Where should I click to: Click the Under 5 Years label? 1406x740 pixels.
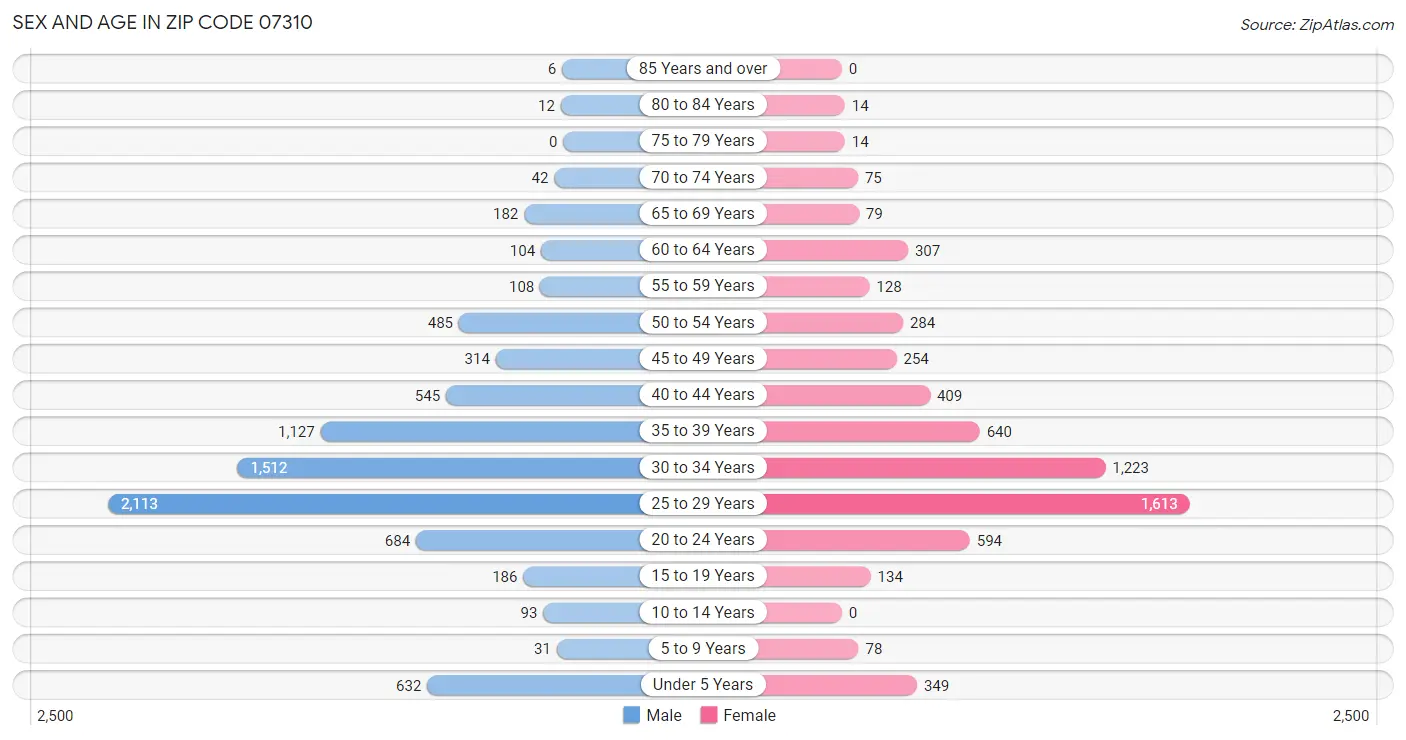703,685
